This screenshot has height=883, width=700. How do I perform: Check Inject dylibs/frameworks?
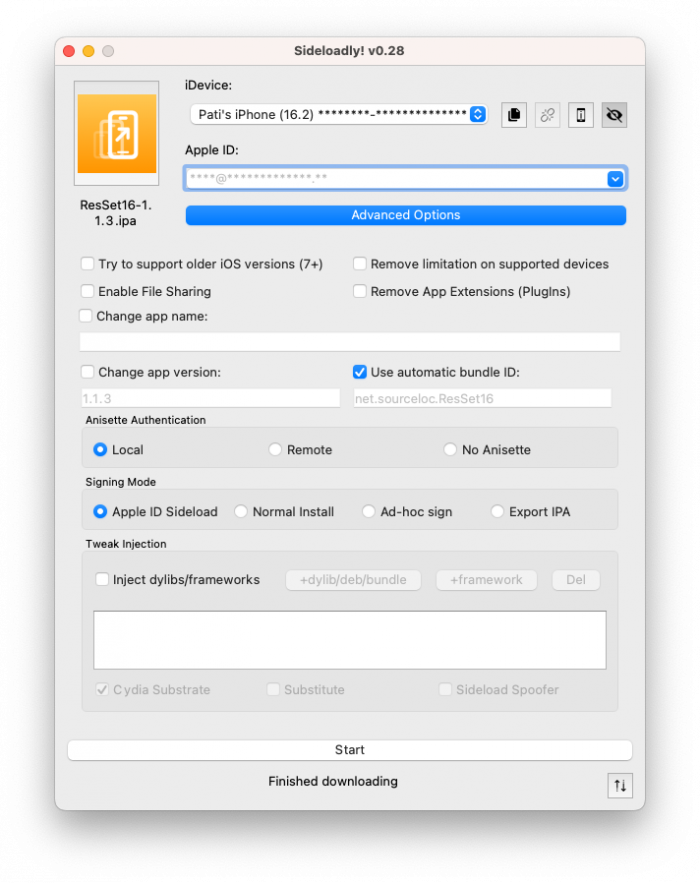pyautogui.click(x=102, y=579)
